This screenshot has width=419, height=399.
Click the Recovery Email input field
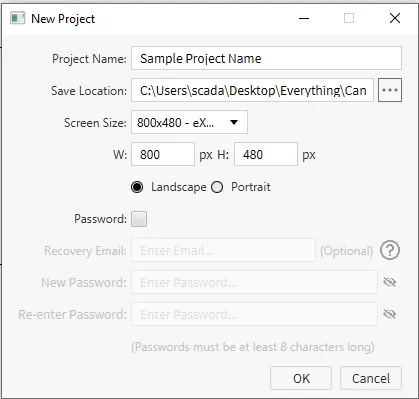[223, 250]
